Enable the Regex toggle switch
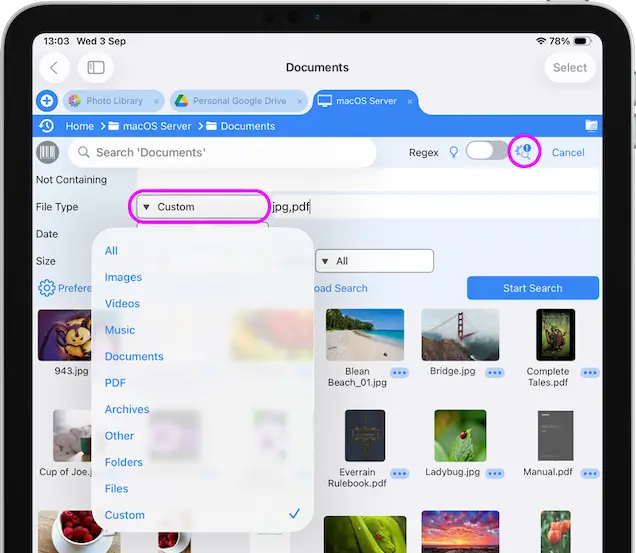636x553 pixels. point(486,152)
